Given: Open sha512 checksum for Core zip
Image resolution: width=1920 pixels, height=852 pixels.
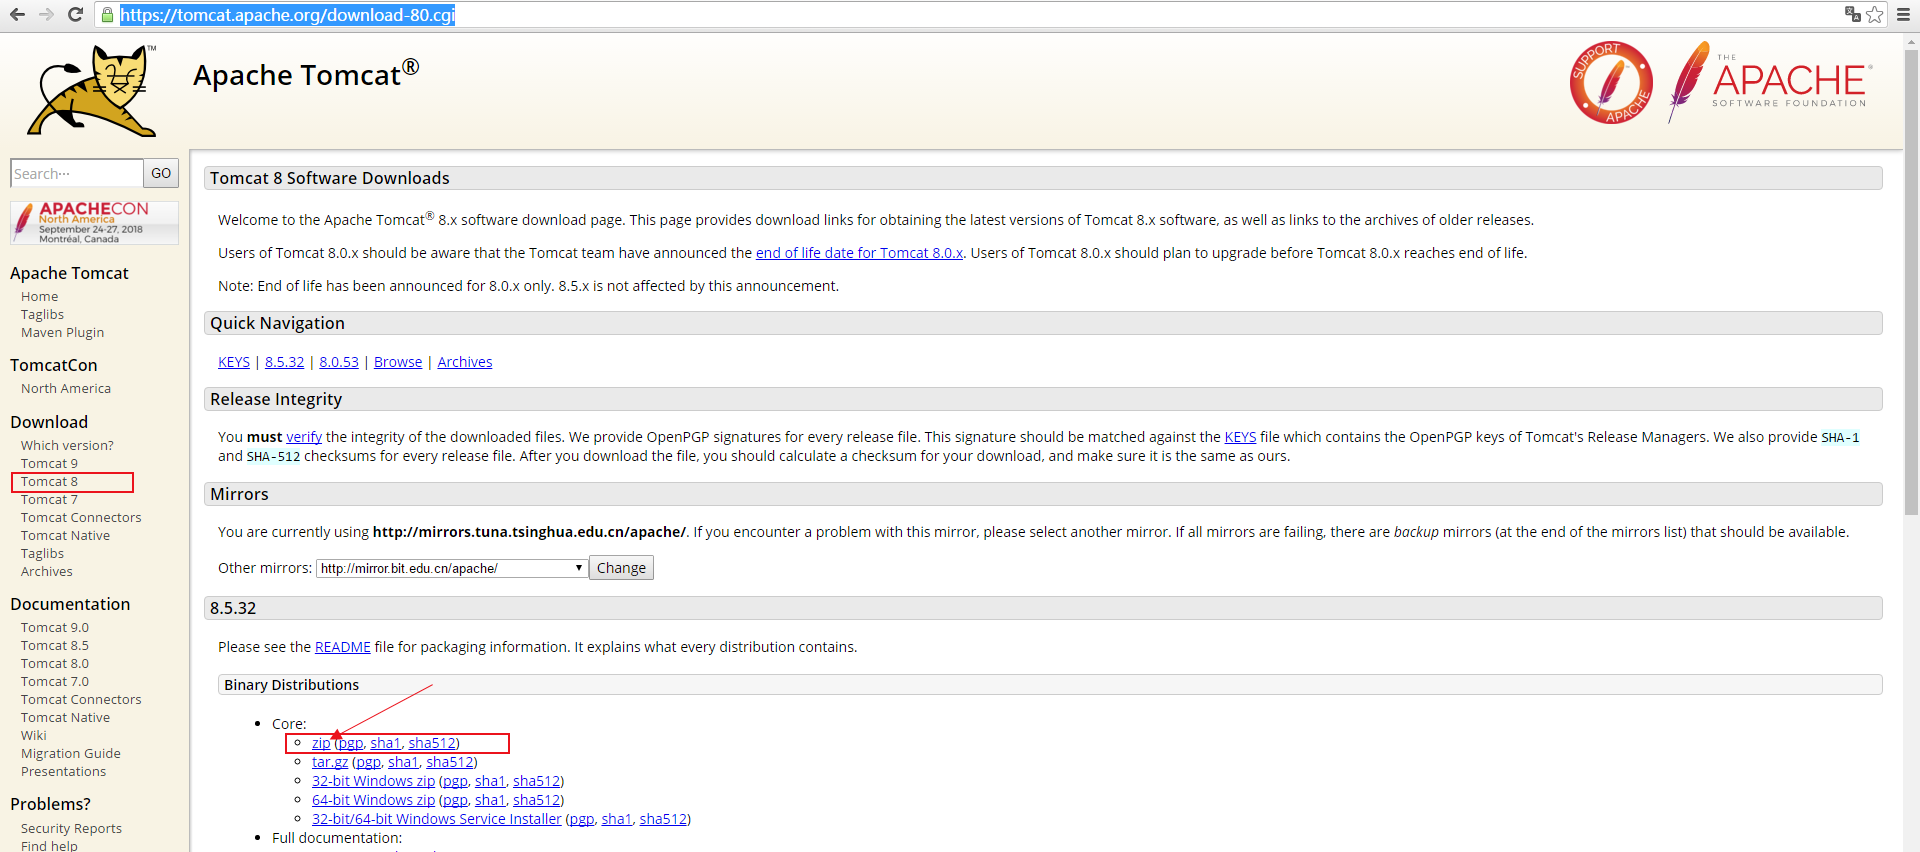Looking at the screenshot, I should point(432,743).
